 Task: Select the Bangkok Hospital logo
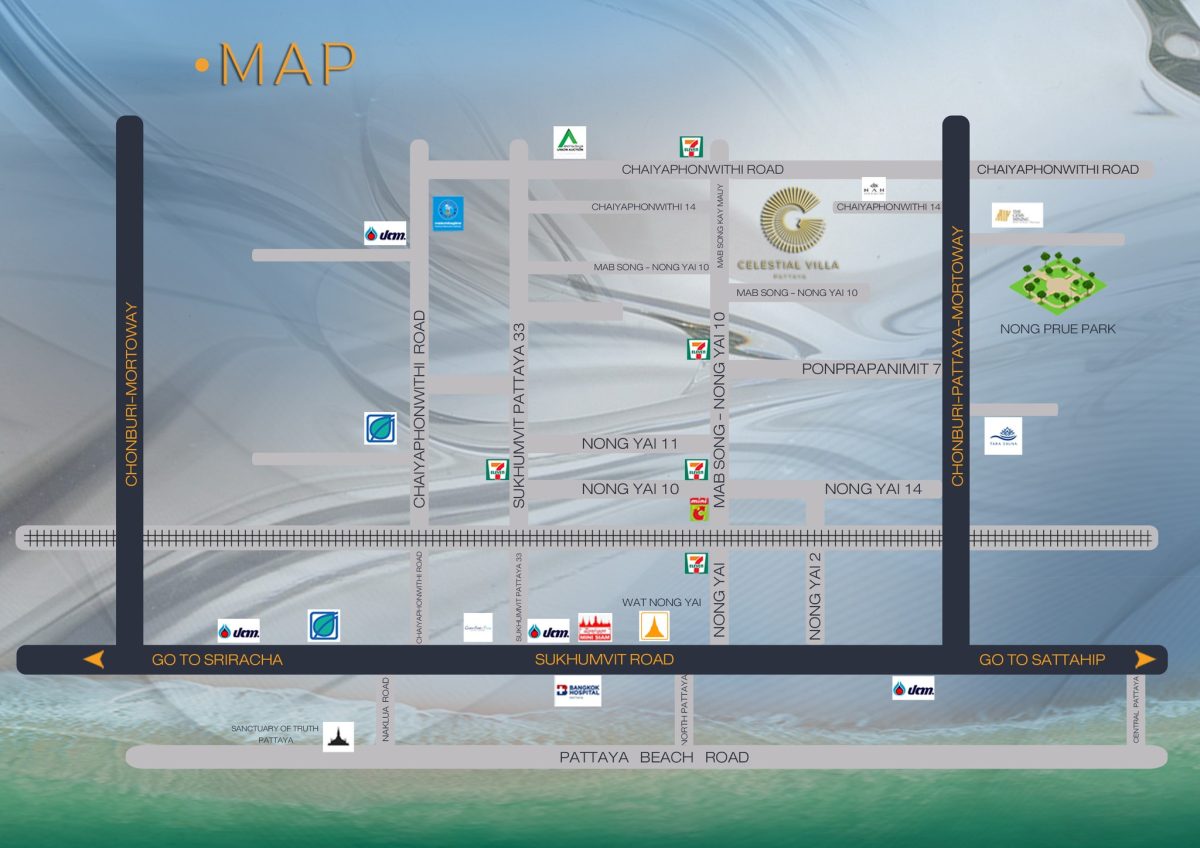pyautogui.click(x=578, y=691)
